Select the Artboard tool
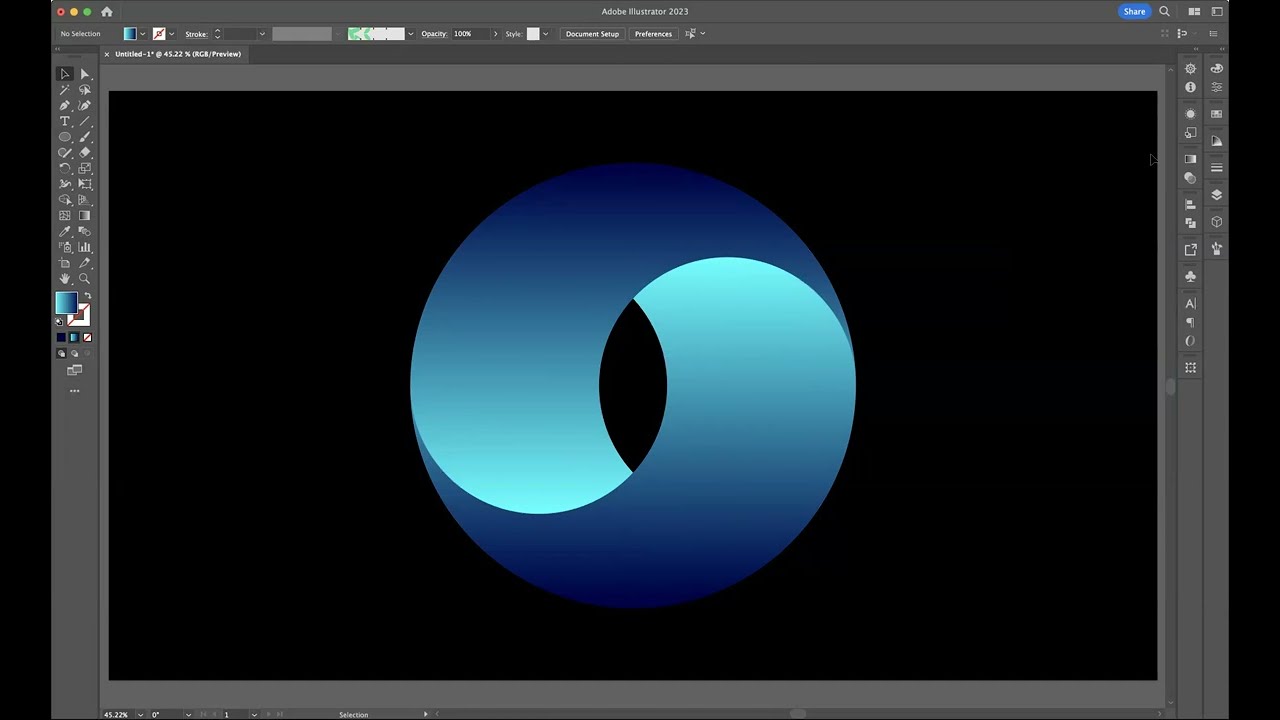This screenshot has height=720, width=1280. [65, 263]
